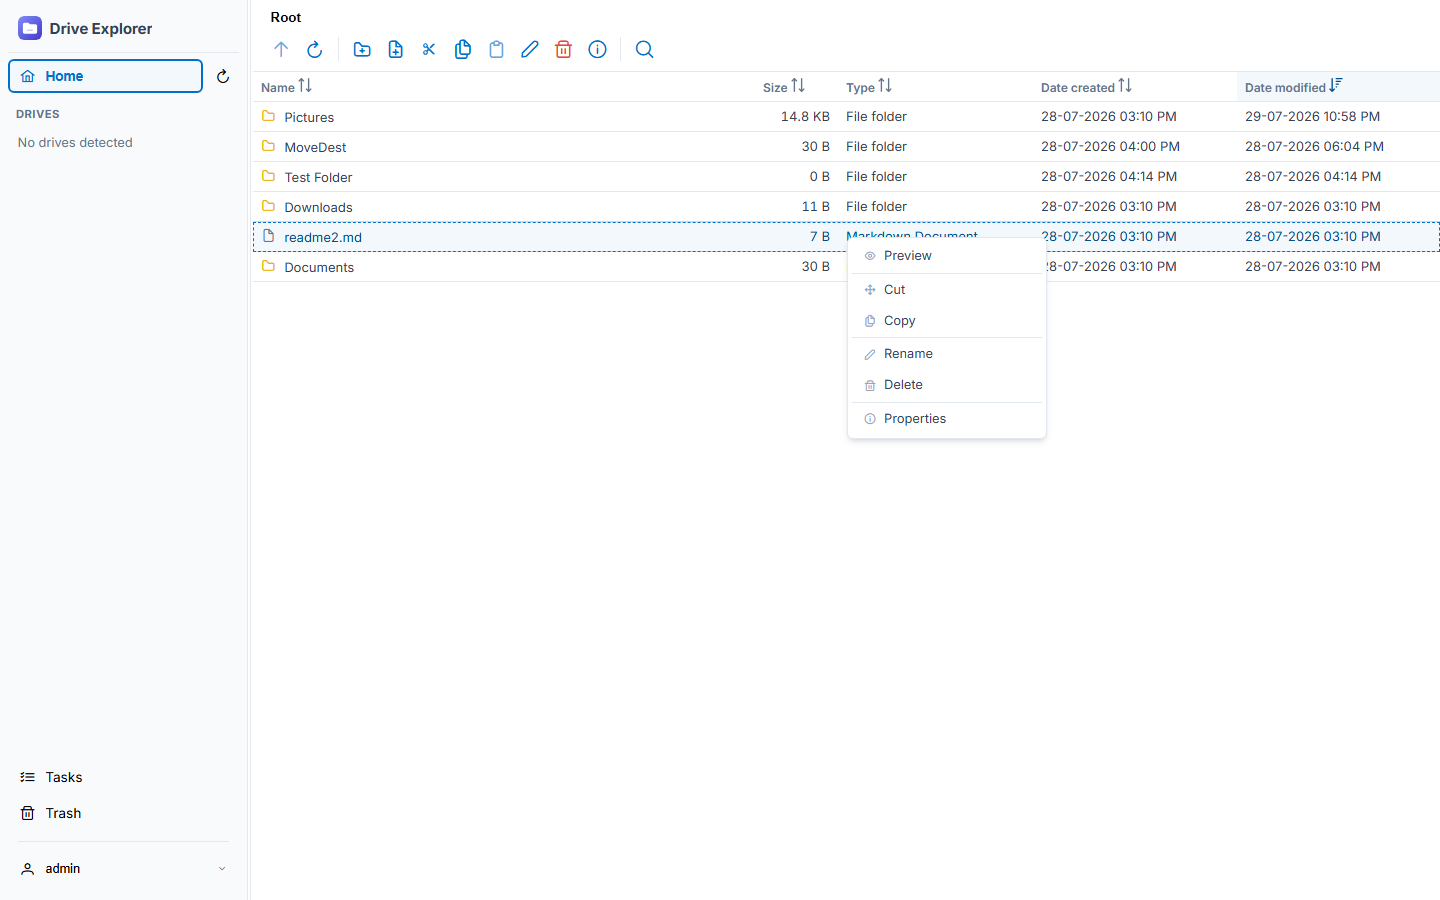
Task: Sort files by Date created column
Action: (x=1087, y=87)
